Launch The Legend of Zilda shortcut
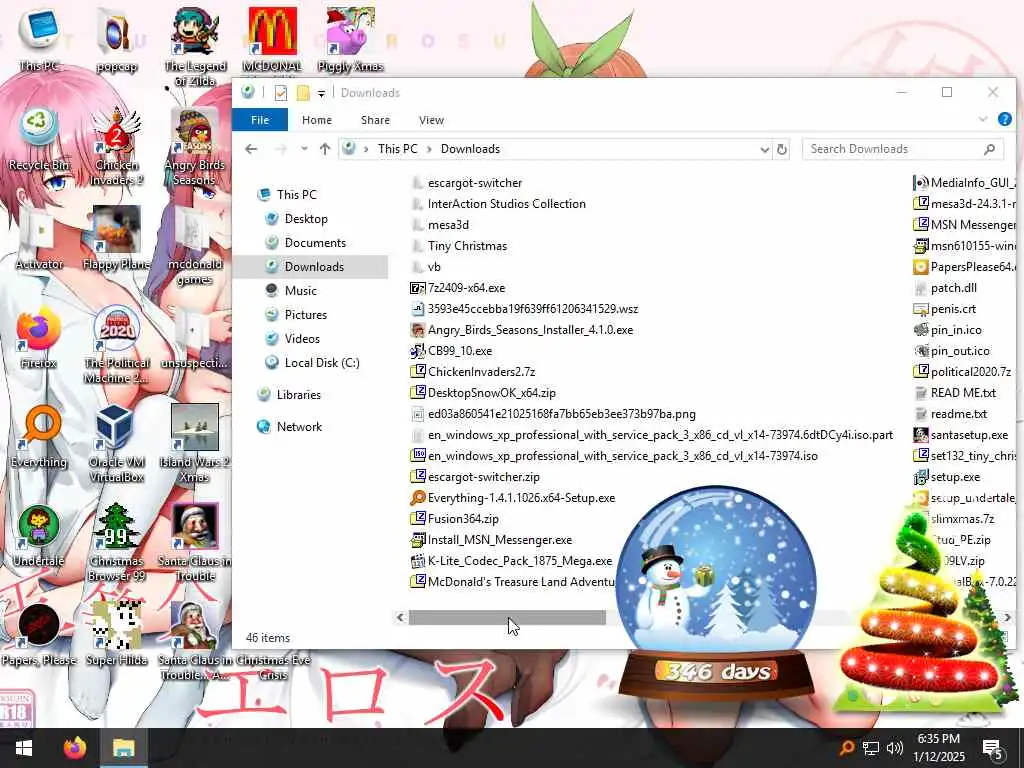Image resolution: width=1024 pixels, height=768 pixels. [195, 47]
